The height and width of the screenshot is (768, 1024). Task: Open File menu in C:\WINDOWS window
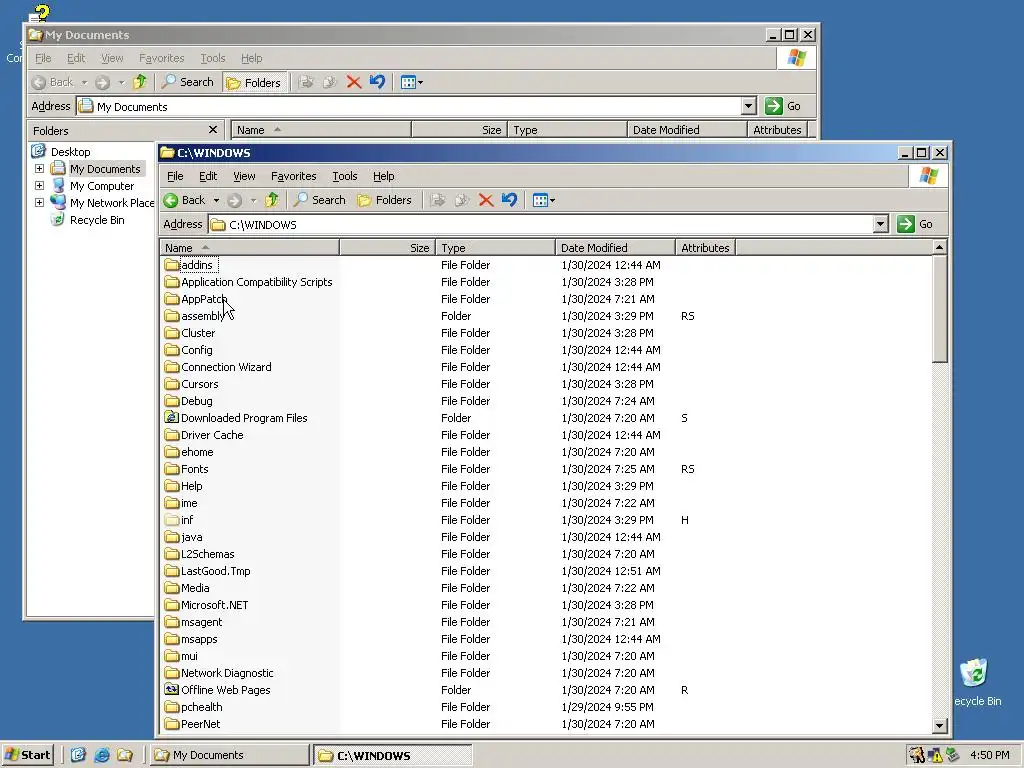pos(175,176)
